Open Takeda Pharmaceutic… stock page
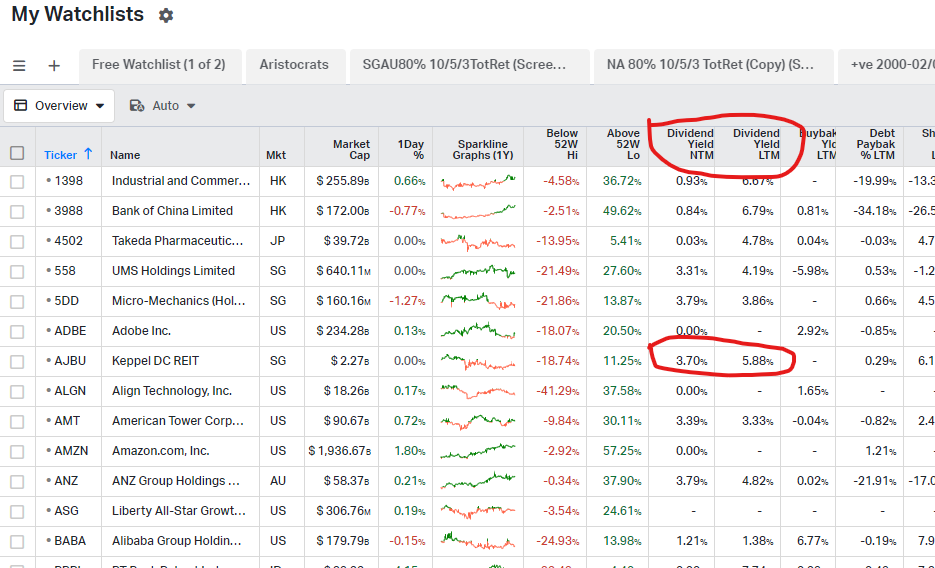The image size is (935, 568). pos(178,241)
